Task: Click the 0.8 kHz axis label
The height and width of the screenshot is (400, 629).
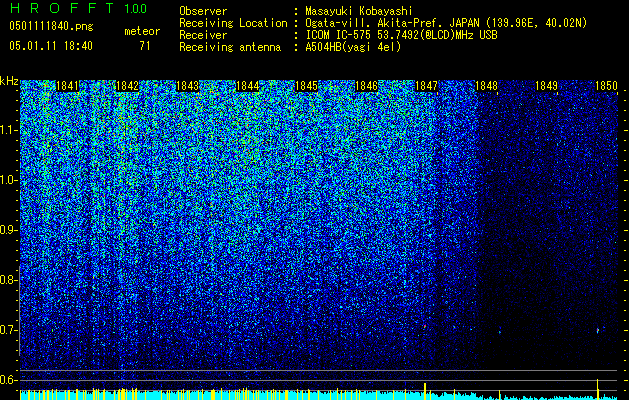Action: click(x=8, y=280)
